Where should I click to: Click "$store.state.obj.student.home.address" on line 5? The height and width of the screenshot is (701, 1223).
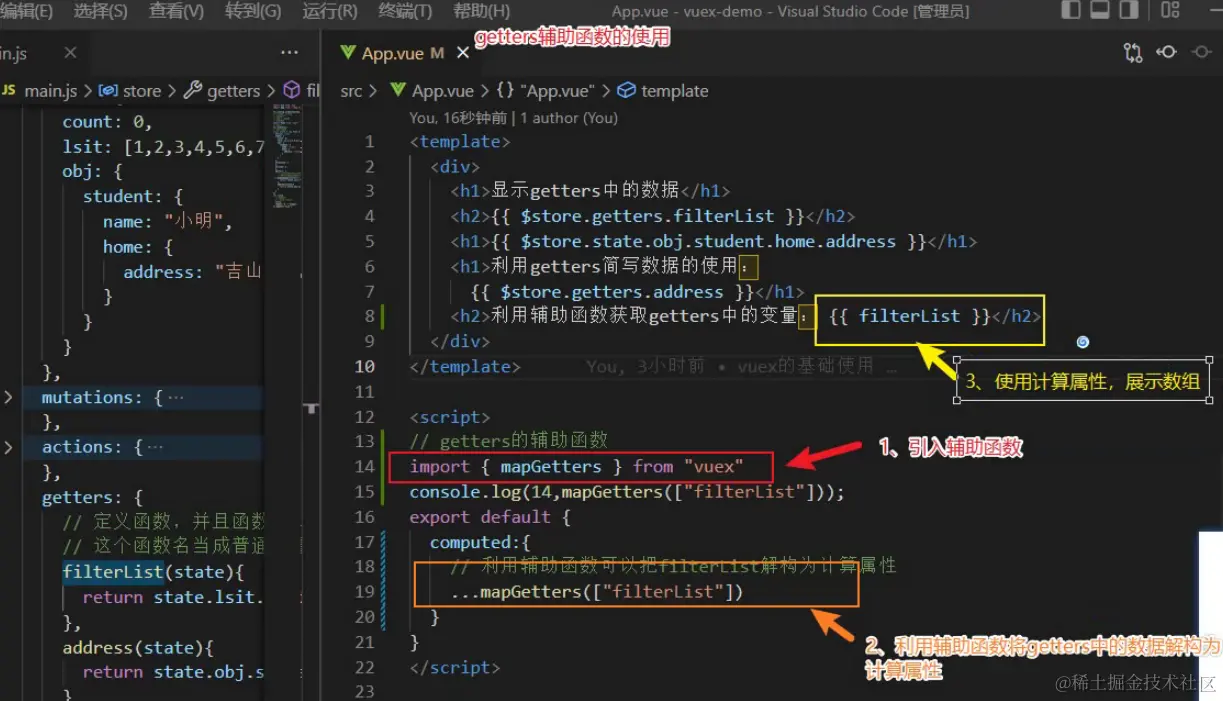pyautogui.click(x=708, y=241)
